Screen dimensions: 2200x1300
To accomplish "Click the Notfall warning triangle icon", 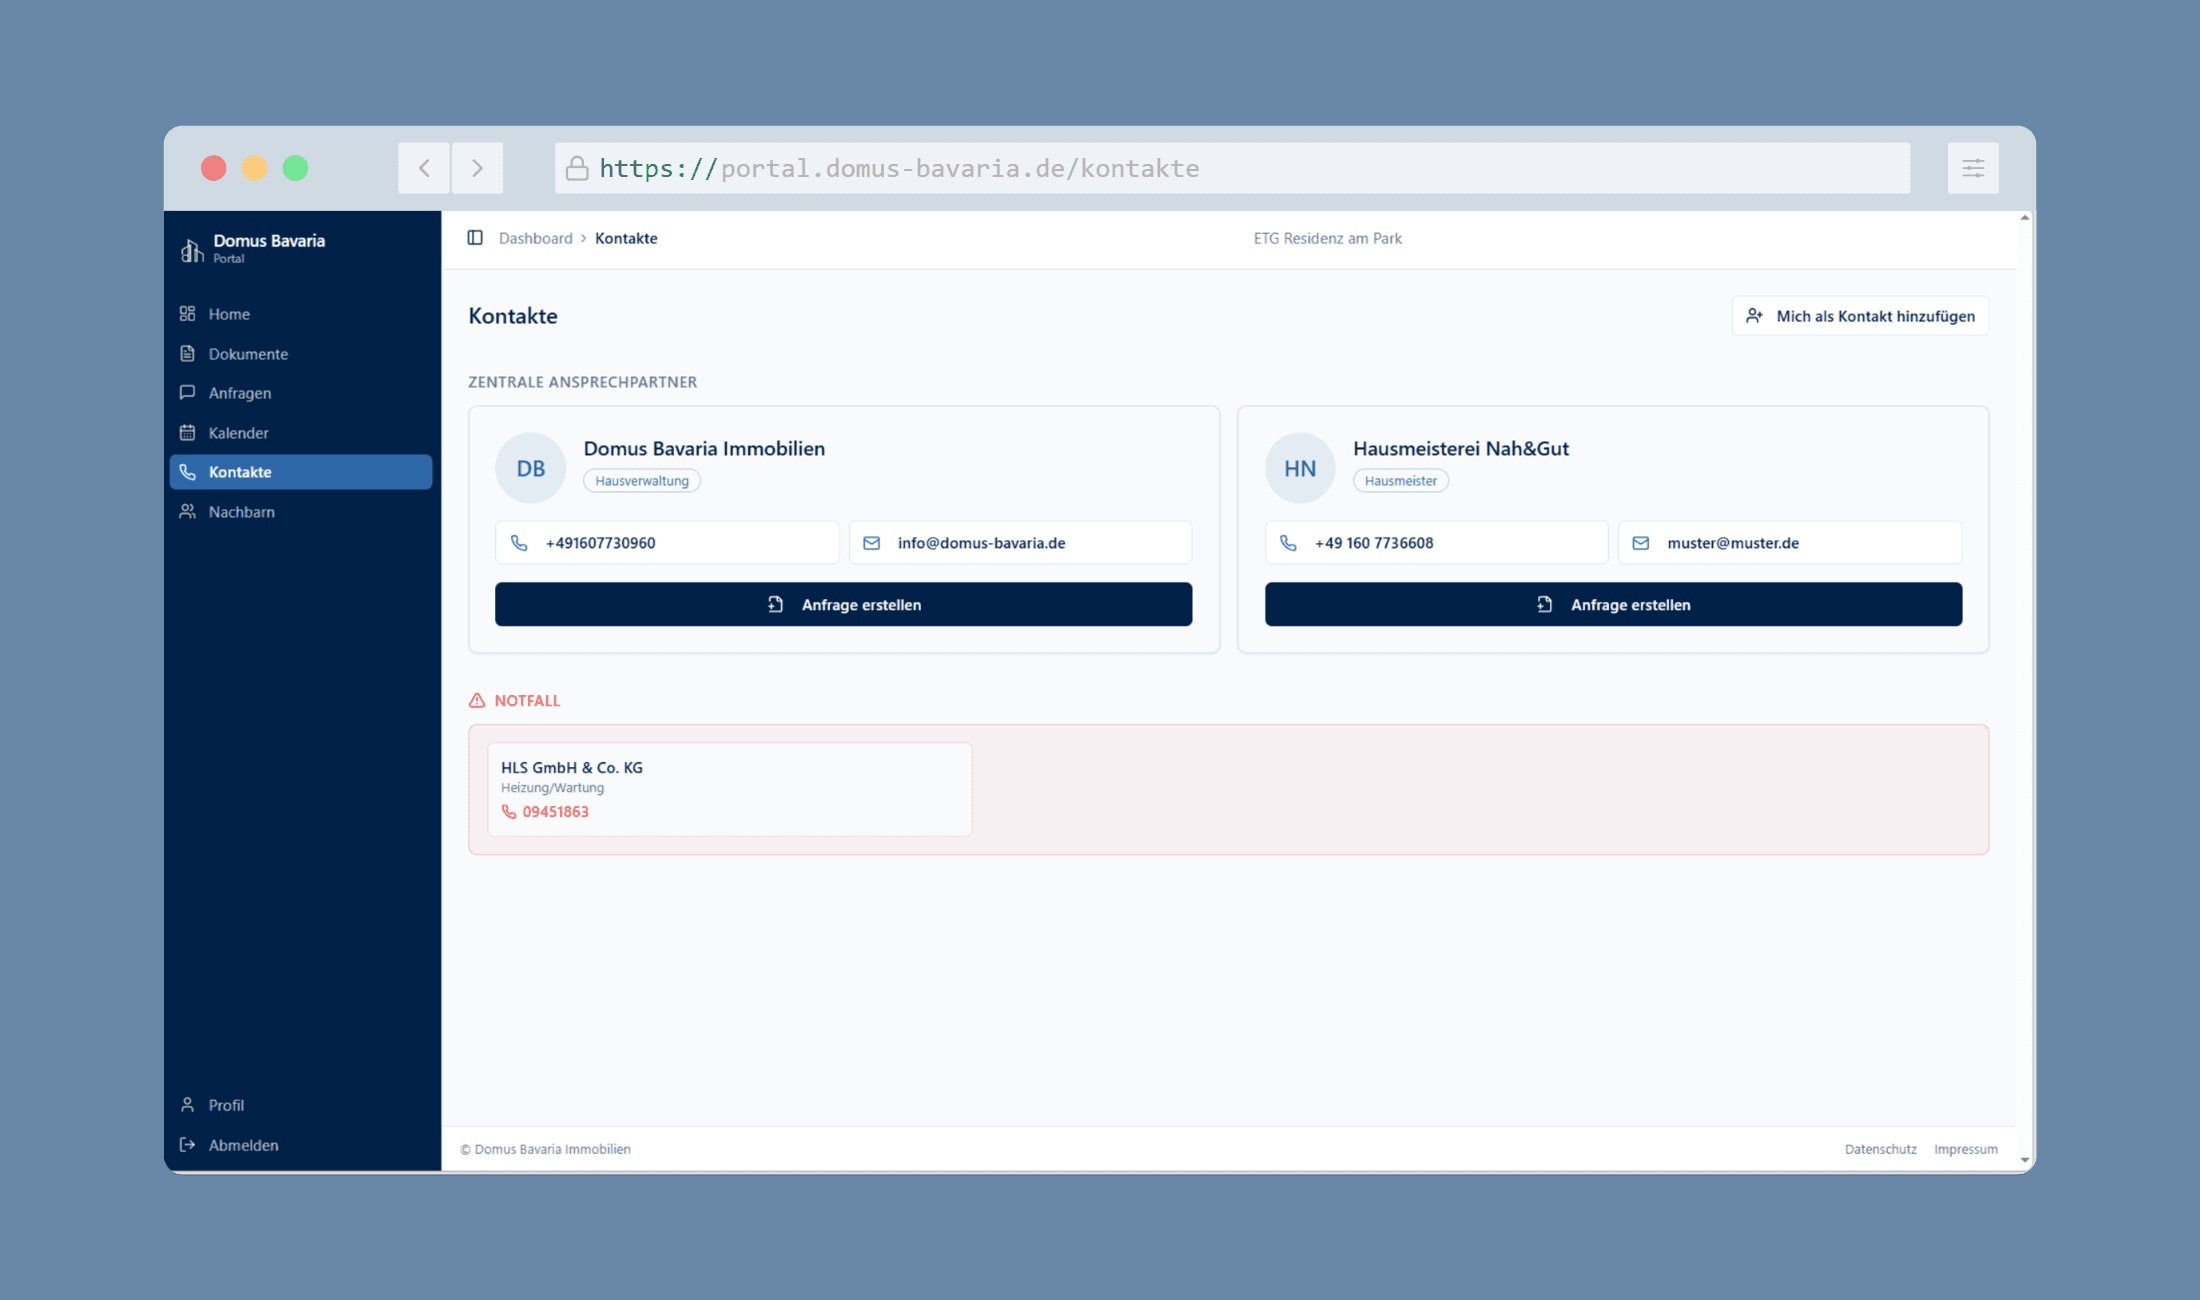I will tap(477, 701).
